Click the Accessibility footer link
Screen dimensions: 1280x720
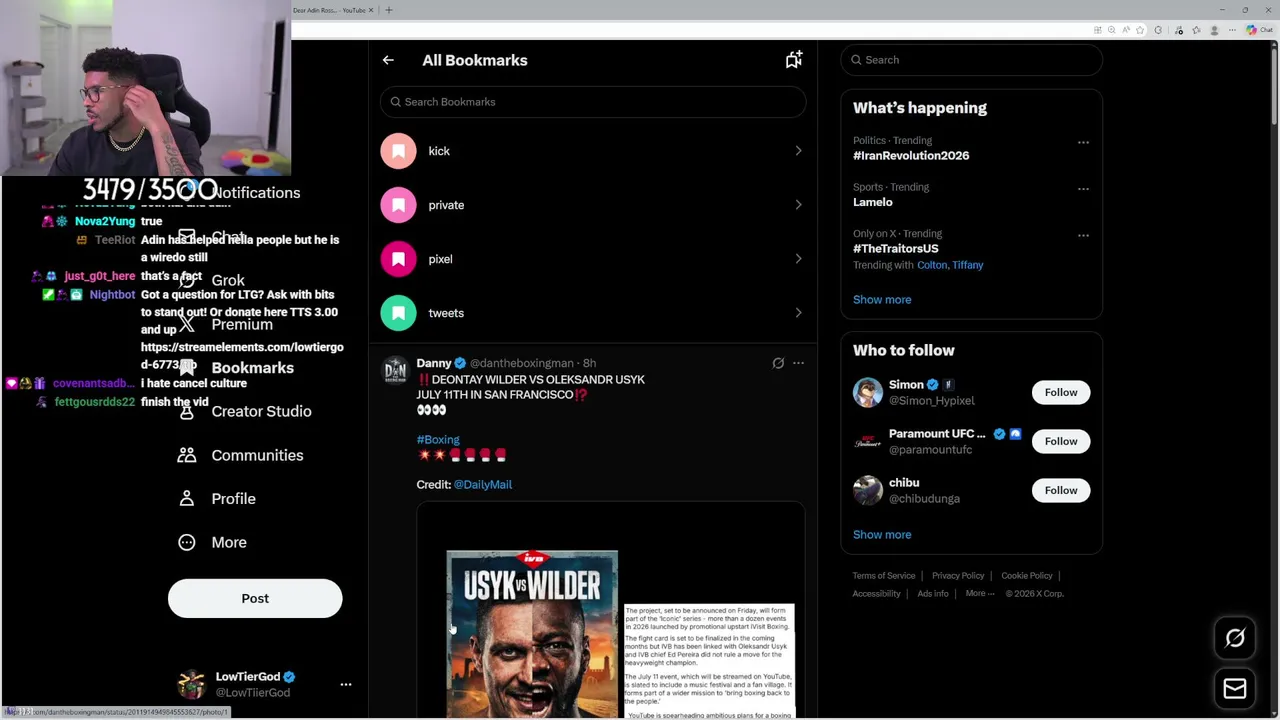(877, 594)
